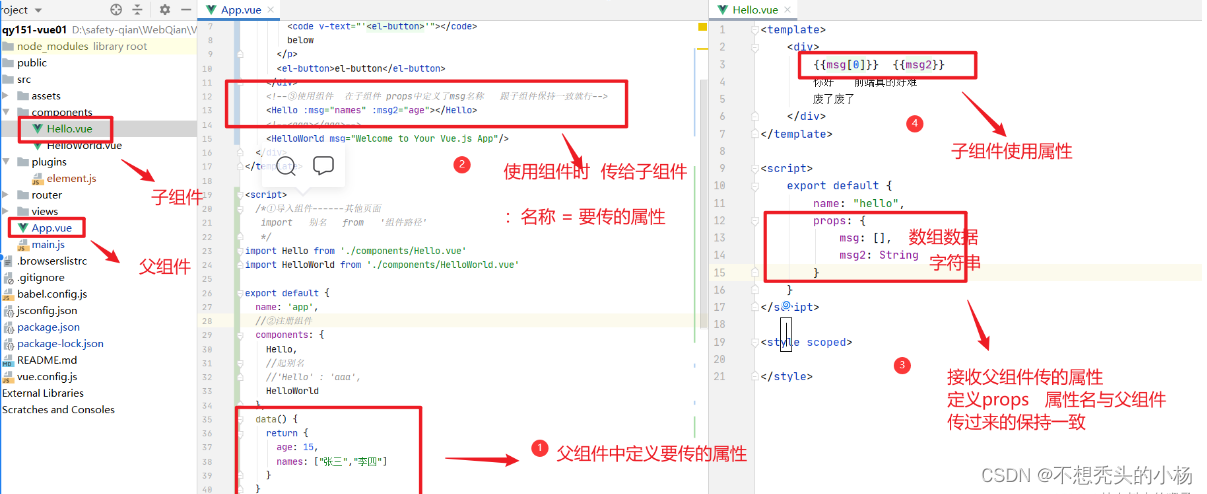The height and width of the screenshot is (494, 1207).
Task: Click {{msg[0]}} in Hello.vue
Action: [846, 64]
